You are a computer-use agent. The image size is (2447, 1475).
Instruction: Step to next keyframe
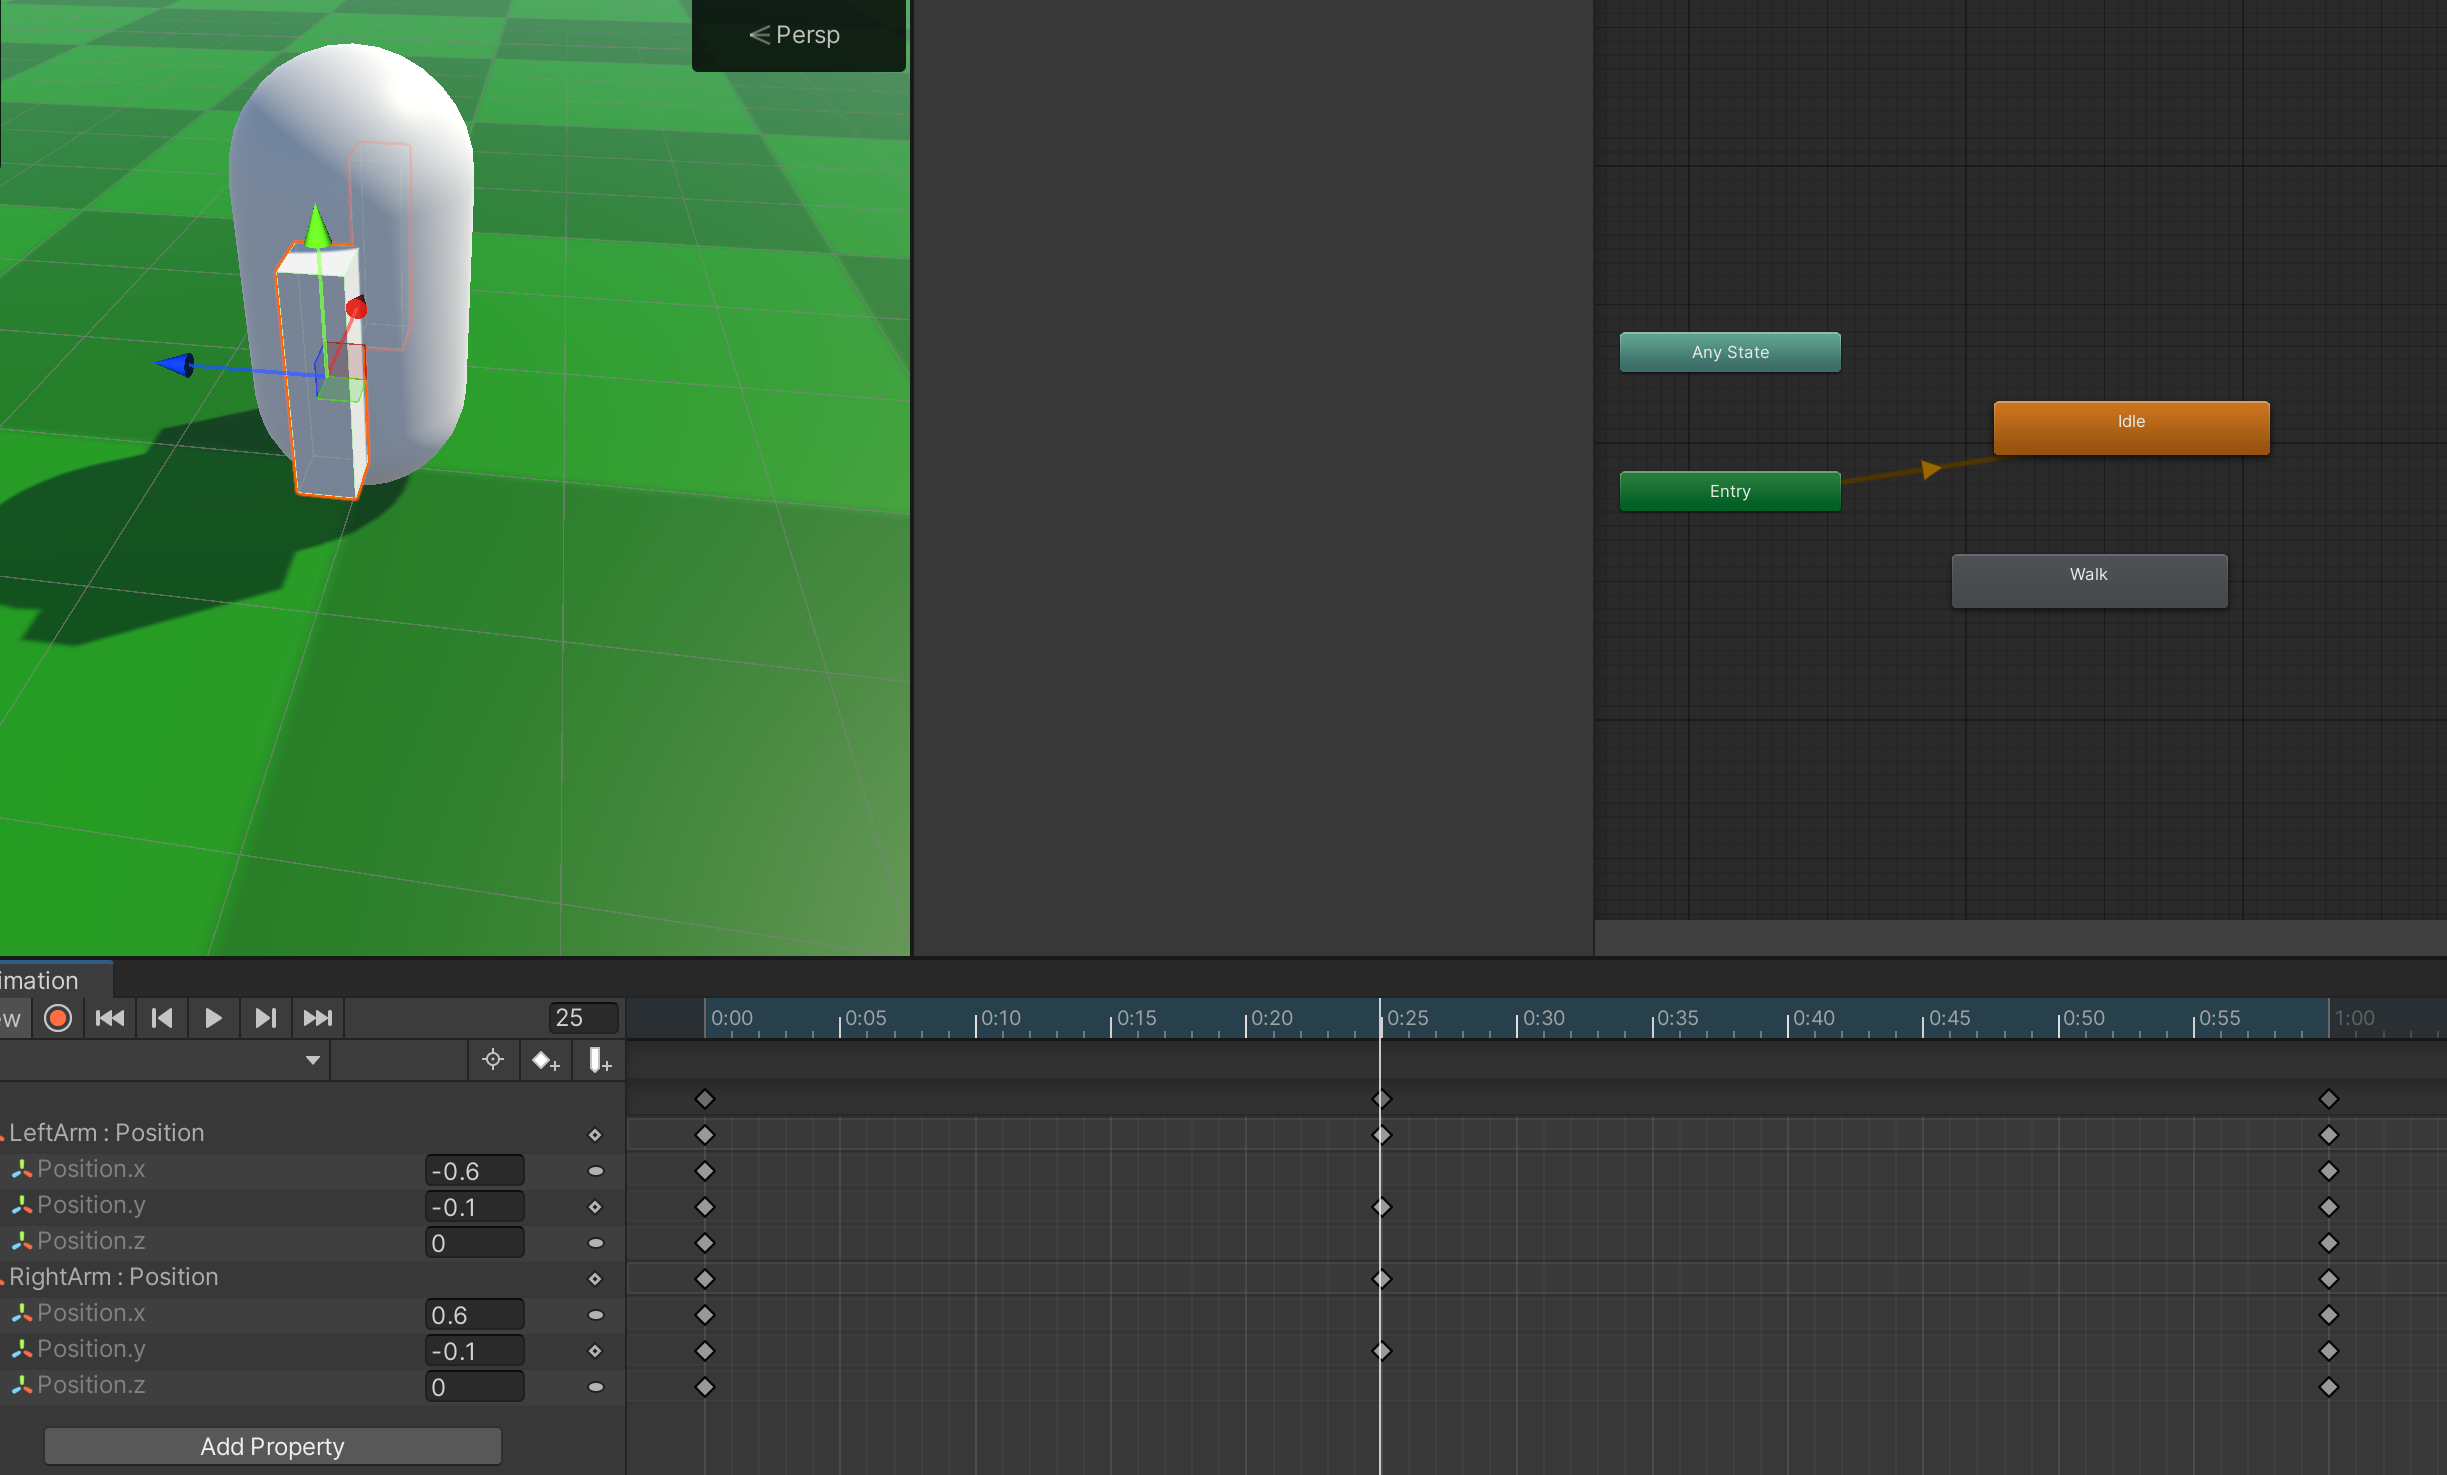click(x=265, y=1018)
